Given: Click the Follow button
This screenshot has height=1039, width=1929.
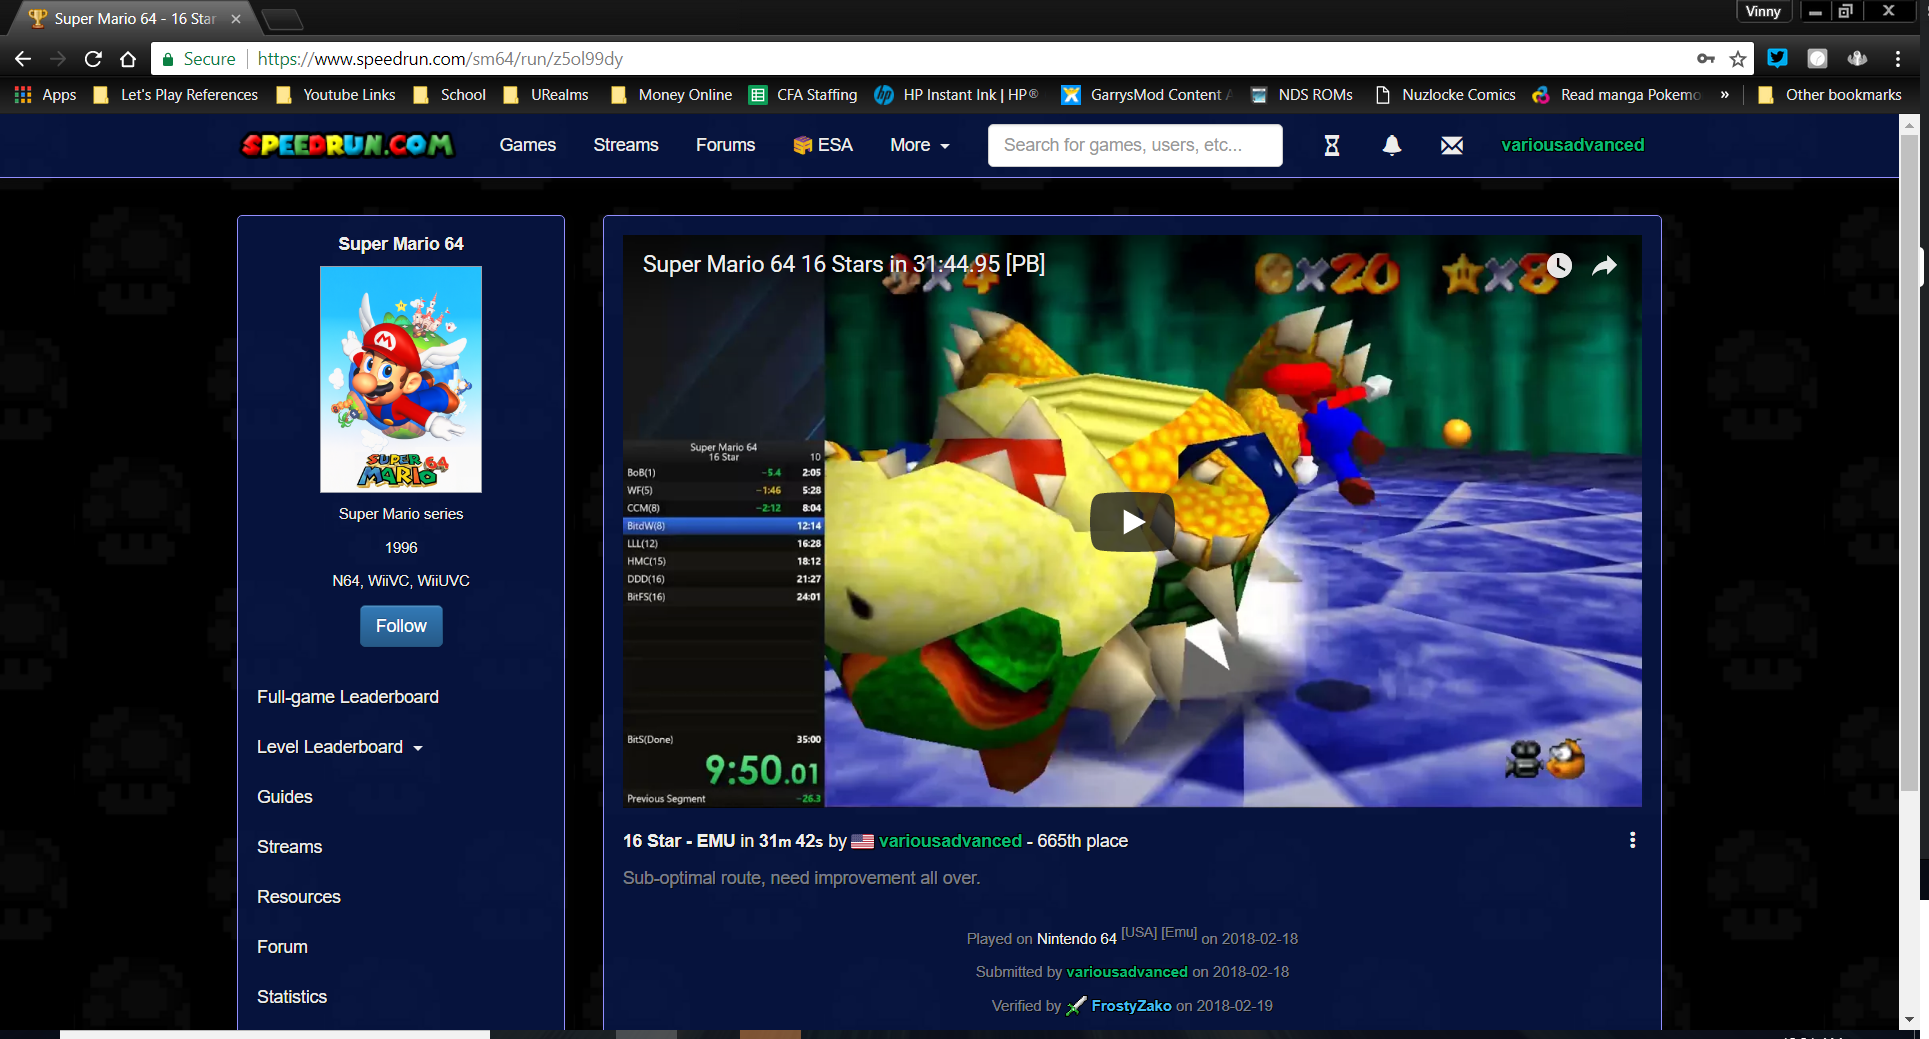Looking at the screenshot, I should point(401,626).
